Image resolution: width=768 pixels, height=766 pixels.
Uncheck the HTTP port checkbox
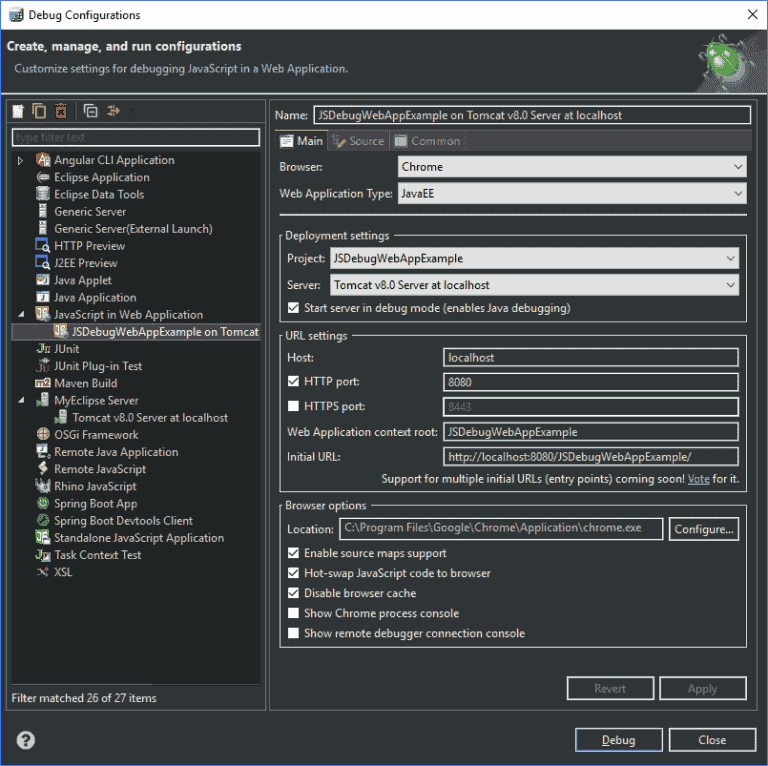pos(293,381)
